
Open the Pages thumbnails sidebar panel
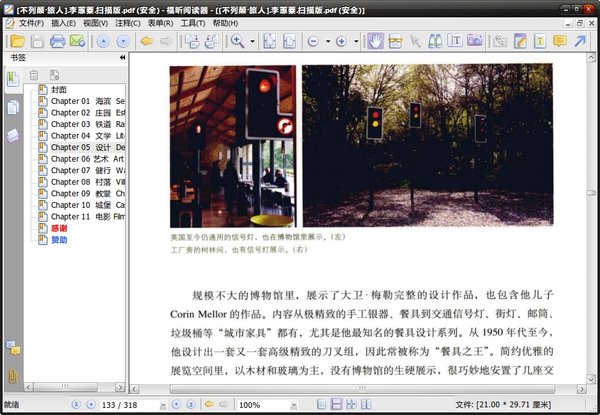pyautogui.click(x=13, y=107)
